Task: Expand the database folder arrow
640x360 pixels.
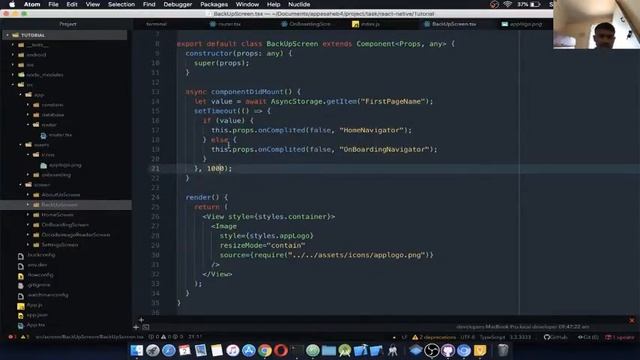Action: click(28, 115)
